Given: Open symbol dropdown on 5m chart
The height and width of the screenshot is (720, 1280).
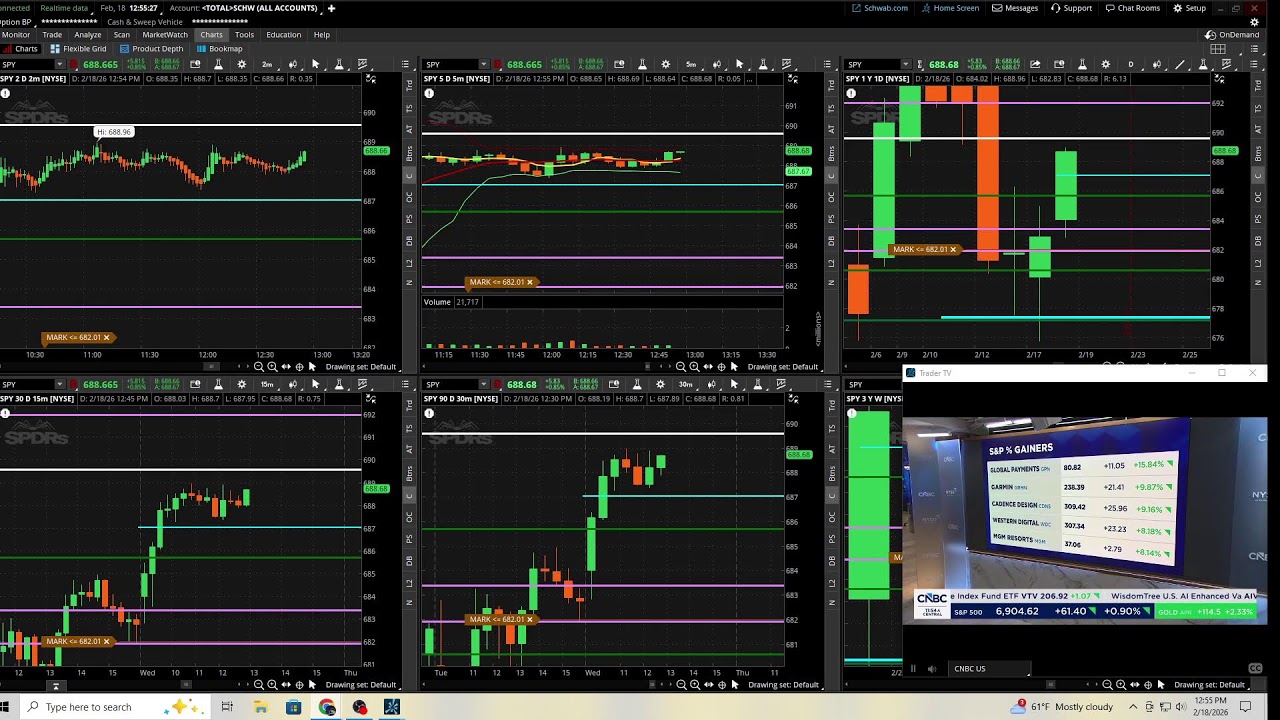Looking at the screenshot, I should [x=484, y=64].
